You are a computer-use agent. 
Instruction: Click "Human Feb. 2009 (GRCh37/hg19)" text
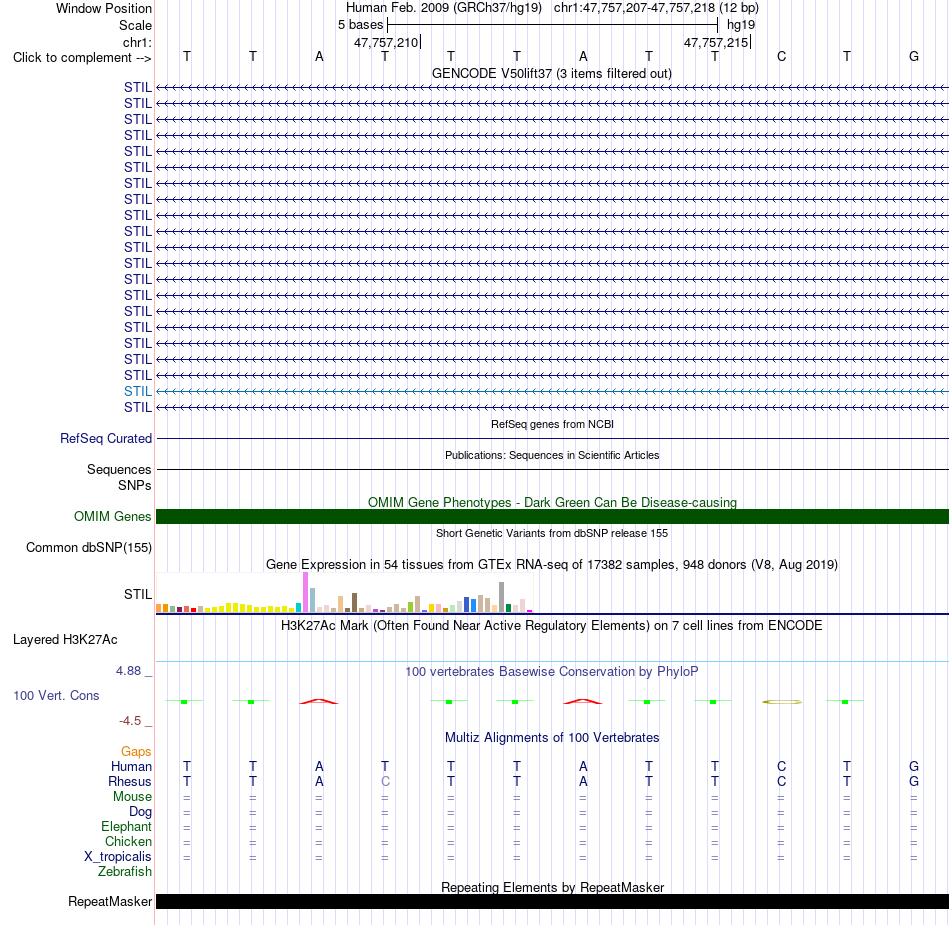pos(443,8)
